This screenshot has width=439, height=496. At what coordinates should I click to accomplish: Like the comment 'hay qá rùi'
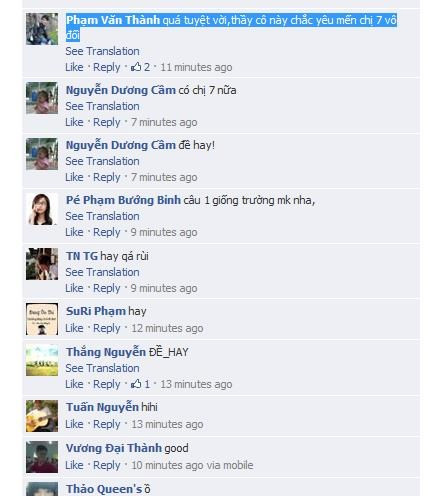click(x=74, y=288)
